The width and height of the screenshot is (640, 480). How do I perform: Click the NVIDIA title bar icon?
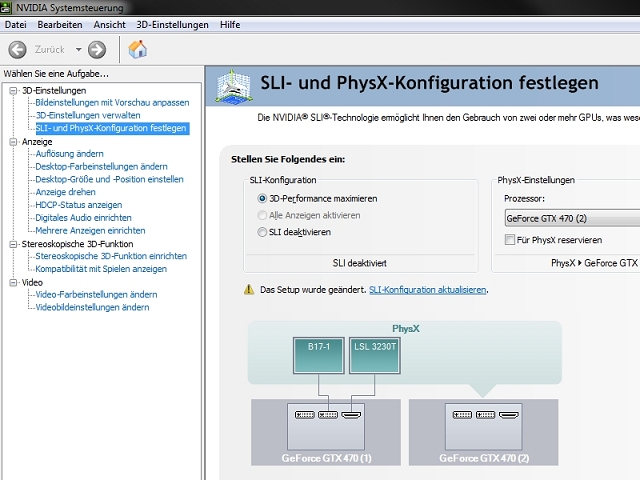coord(6,7)
